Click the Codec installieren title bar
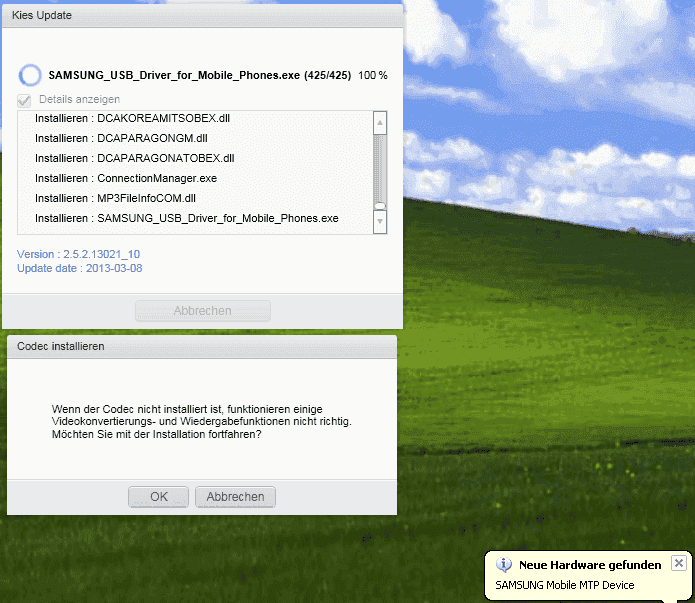Viewport: 695px width, 603px height. coord(202,346)
